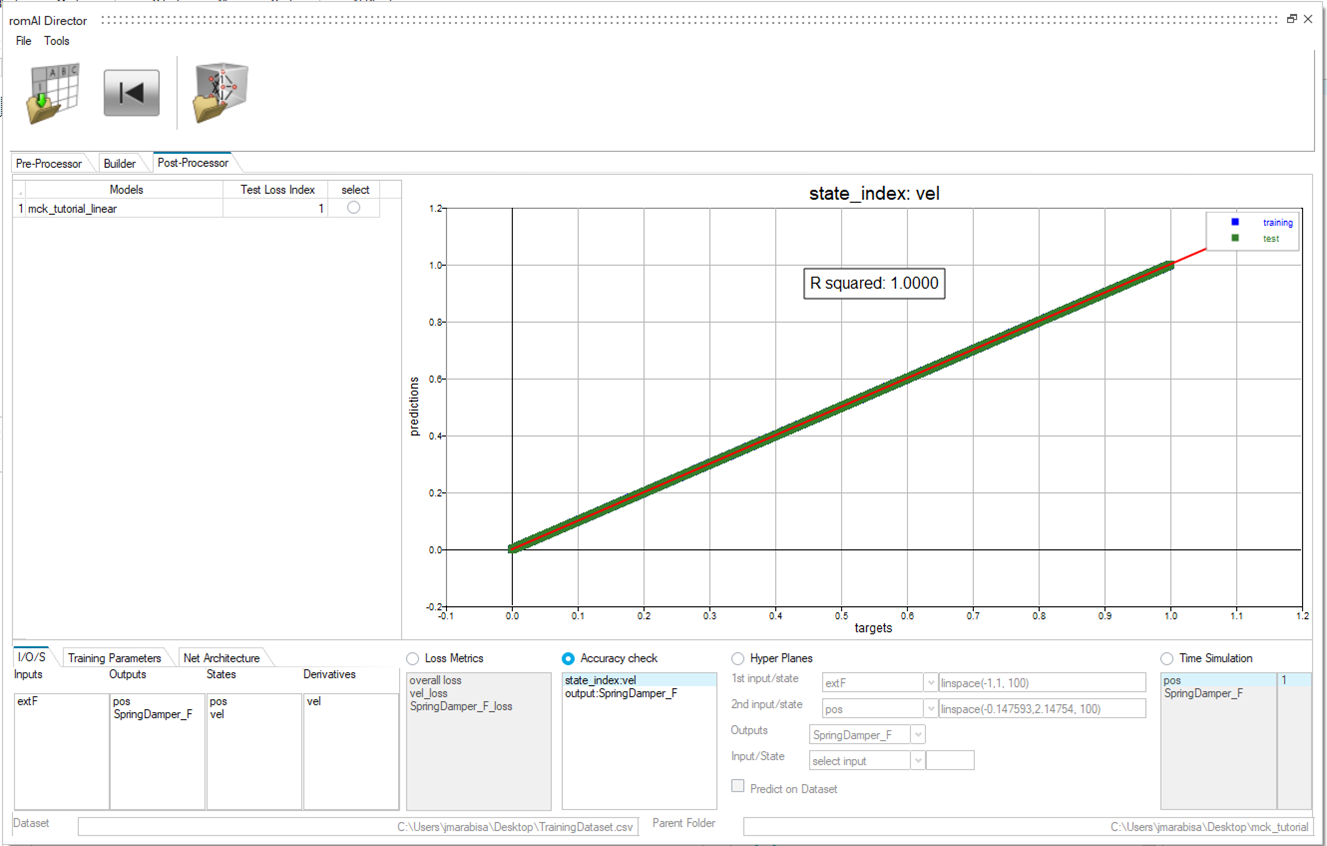The height and width of the screenshot is (846, 1327).
Task: Select output:SpringDamper_F in accuracy list
Action: (621, 693)
